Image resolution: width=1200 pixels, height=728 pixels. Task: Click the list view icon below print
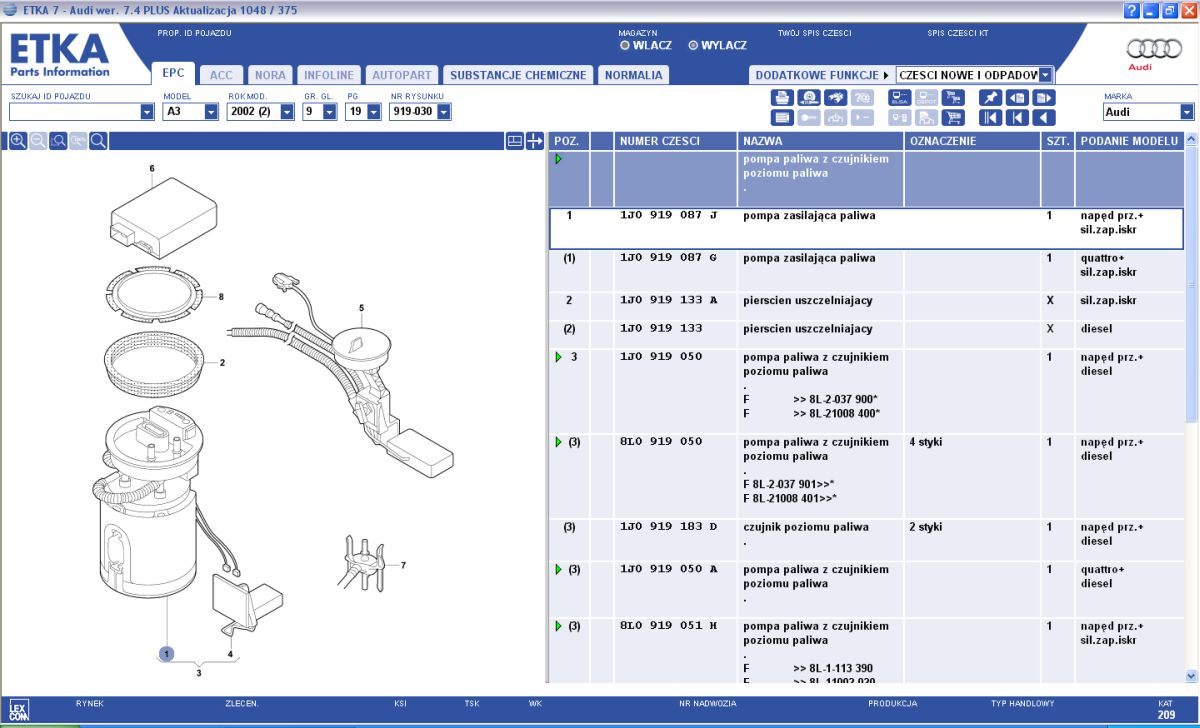pos(783,118)
